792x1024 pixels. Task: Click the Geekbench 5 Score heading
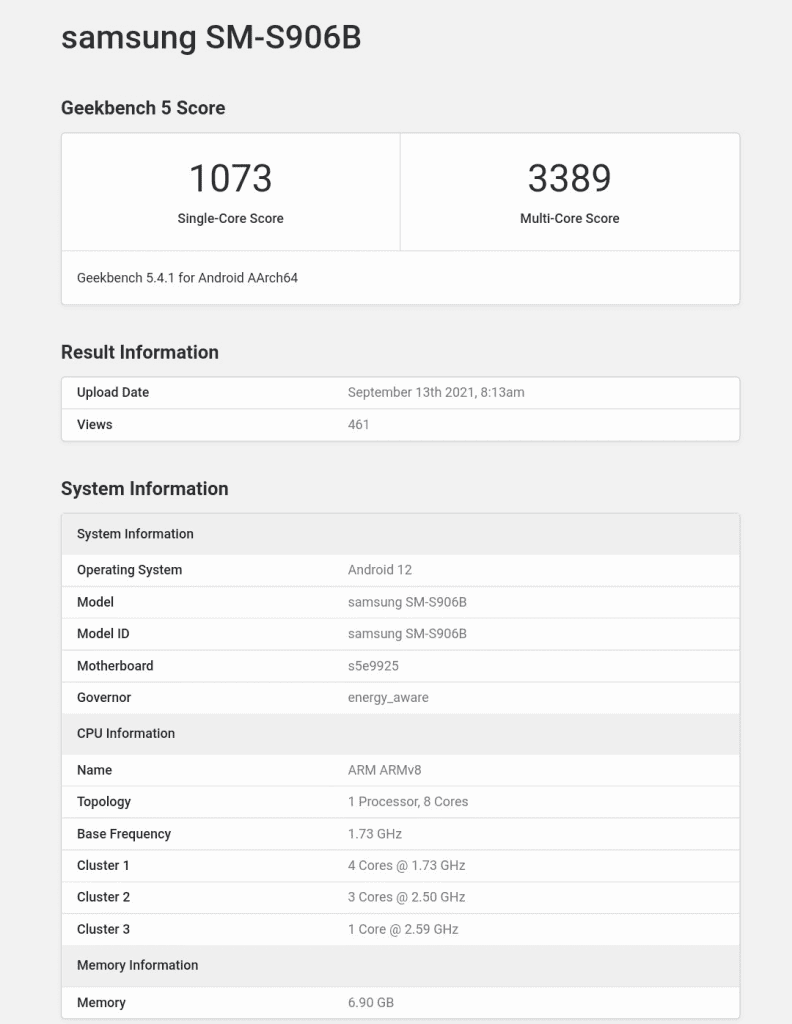pyautogui.click(x=143, y=108)
